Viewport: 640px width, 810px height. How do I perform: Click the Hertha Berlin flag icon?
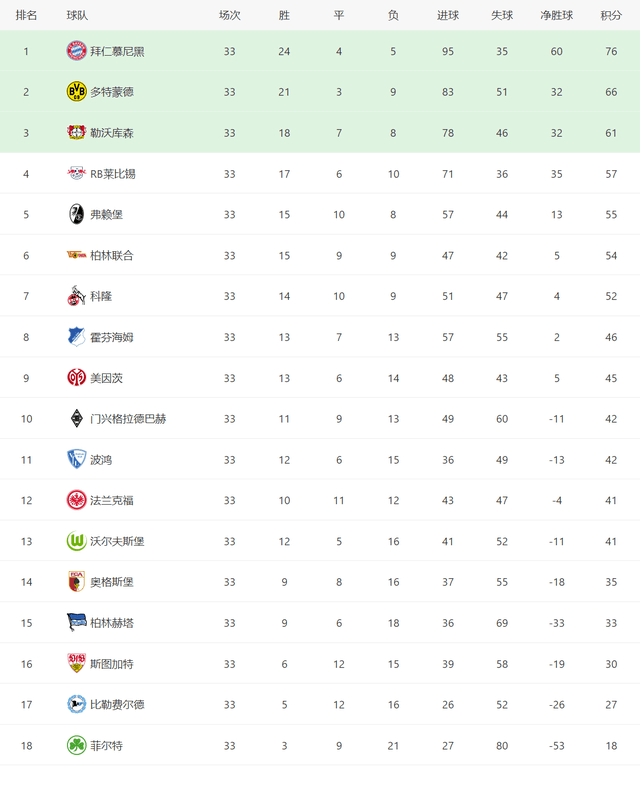click(76, 622)
